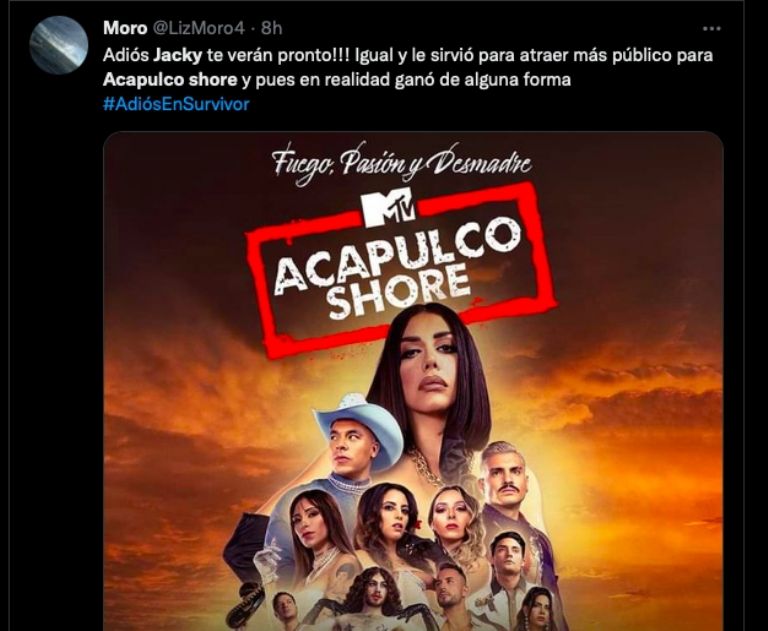Open Moro's profile avatar picture
The height and width of the screenshot is (631, 768).
click(x=59, y=45)
